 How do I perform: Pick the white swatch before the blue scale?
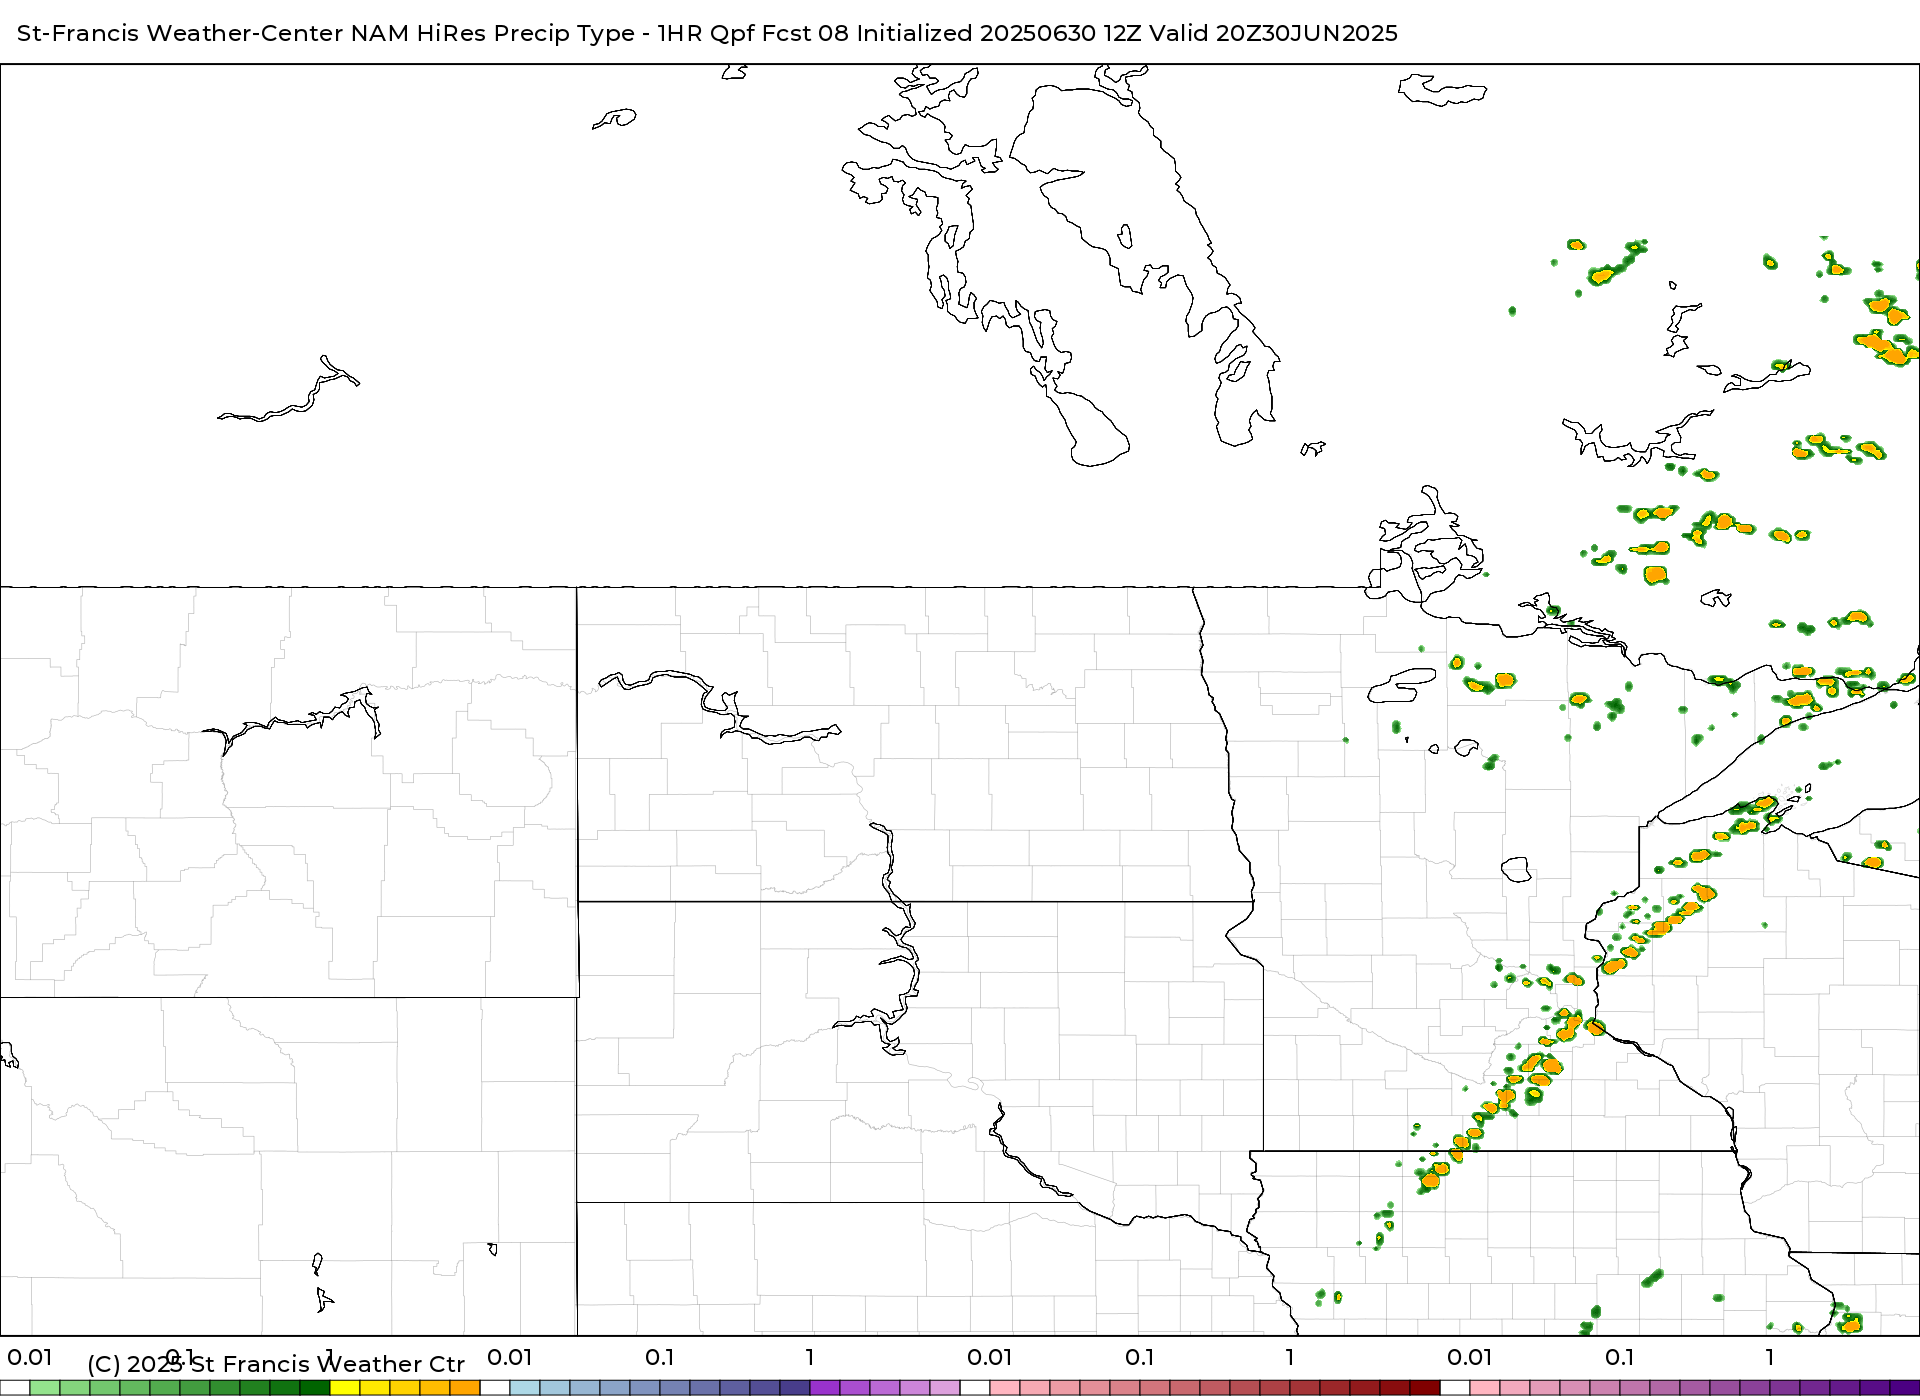(495, 1388)
